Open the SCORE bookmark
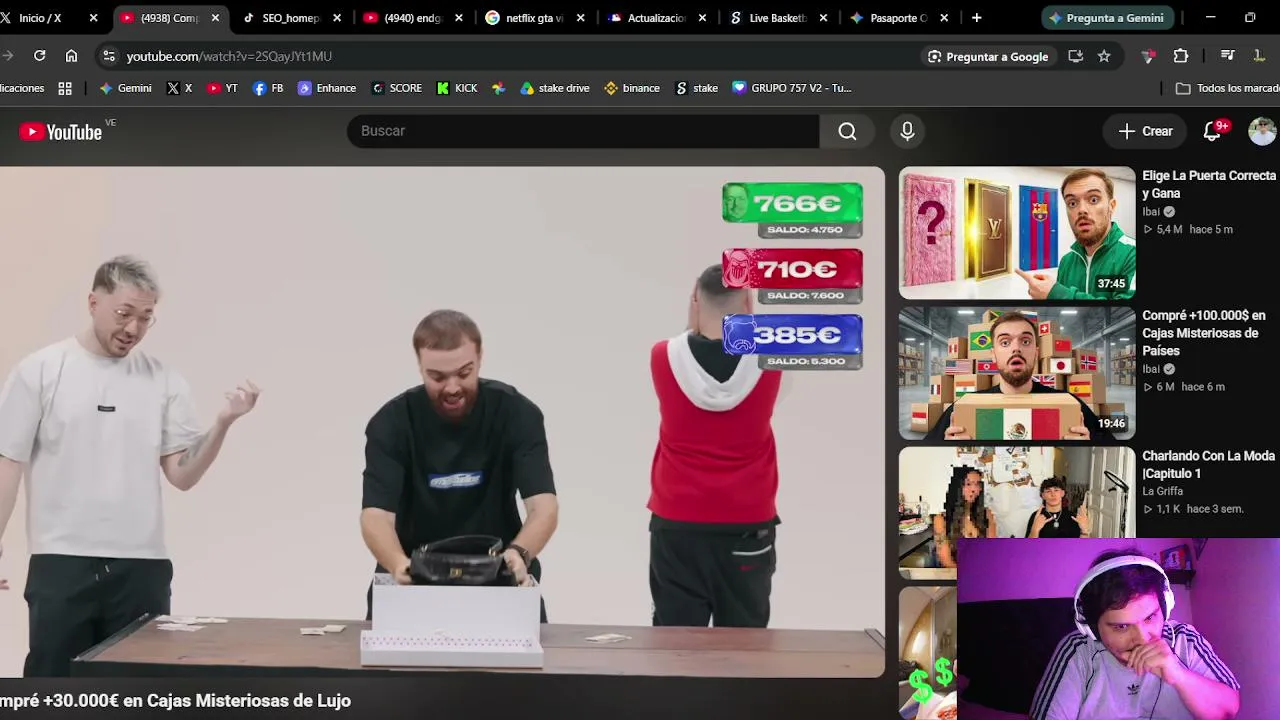The image size is (1280, 720). [396, 88]
